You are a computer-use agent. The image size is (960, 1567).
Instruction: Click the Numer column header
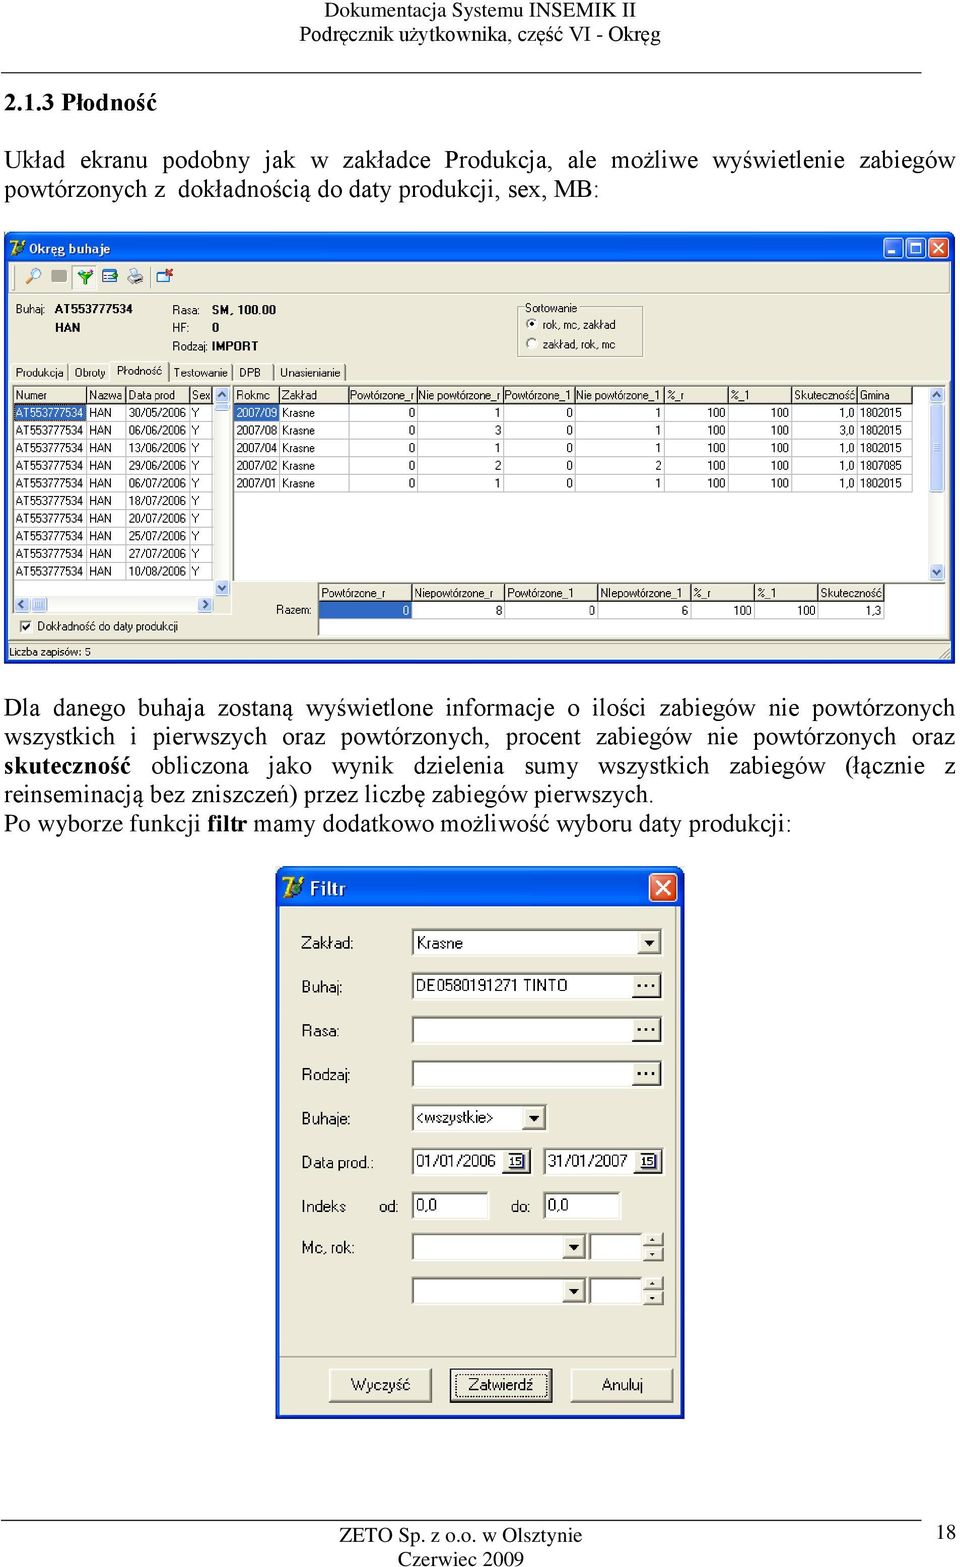click(50, 395)
